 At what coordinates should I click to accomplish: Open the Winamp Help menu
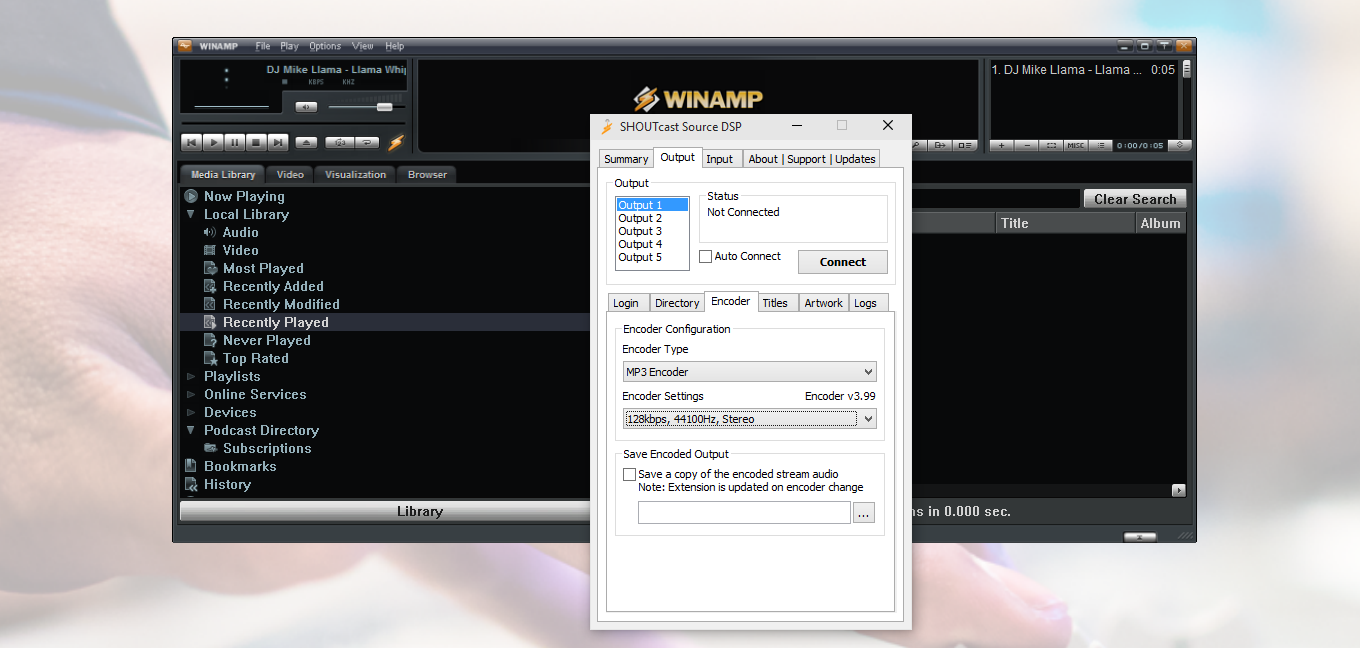click(395, 46)
